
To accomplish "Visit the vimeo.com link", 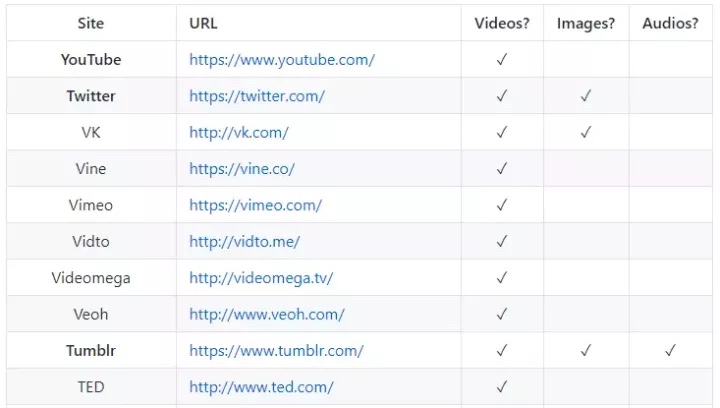I will click(255, 205).
